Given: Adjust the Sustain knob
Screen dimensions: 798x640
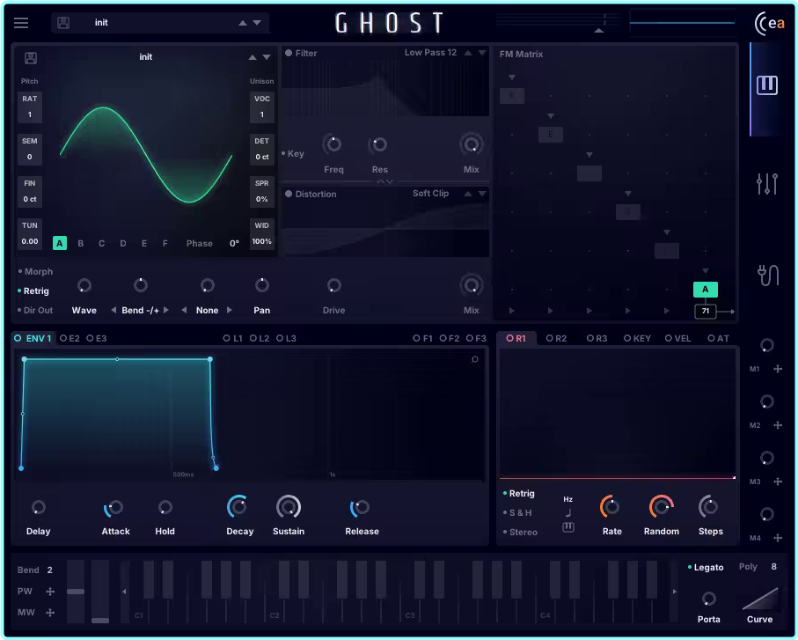Looking at the screenshot, I should click(288, 507).
